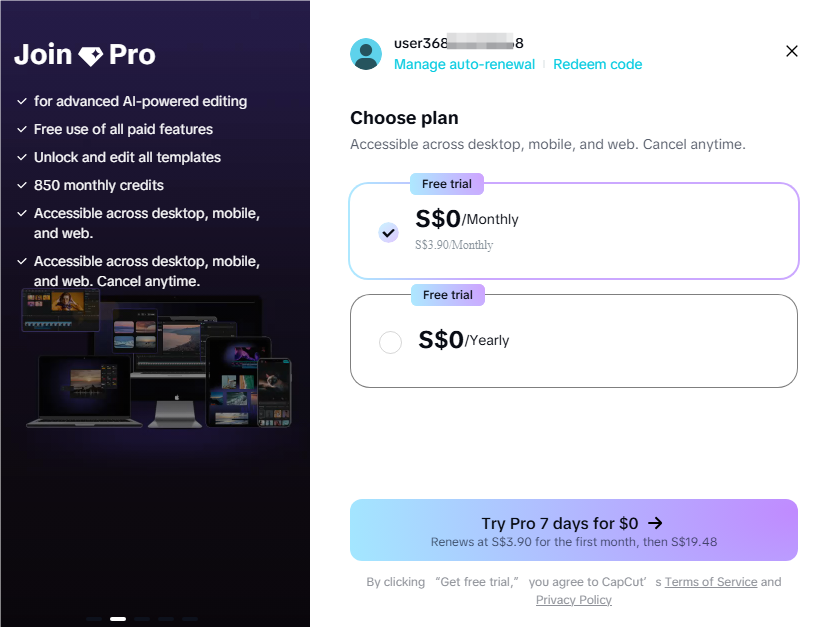This screenshot has width=832, height=627.
Task: Click the arrow icon inside the trial button
Action: click(x=655, y=522)
